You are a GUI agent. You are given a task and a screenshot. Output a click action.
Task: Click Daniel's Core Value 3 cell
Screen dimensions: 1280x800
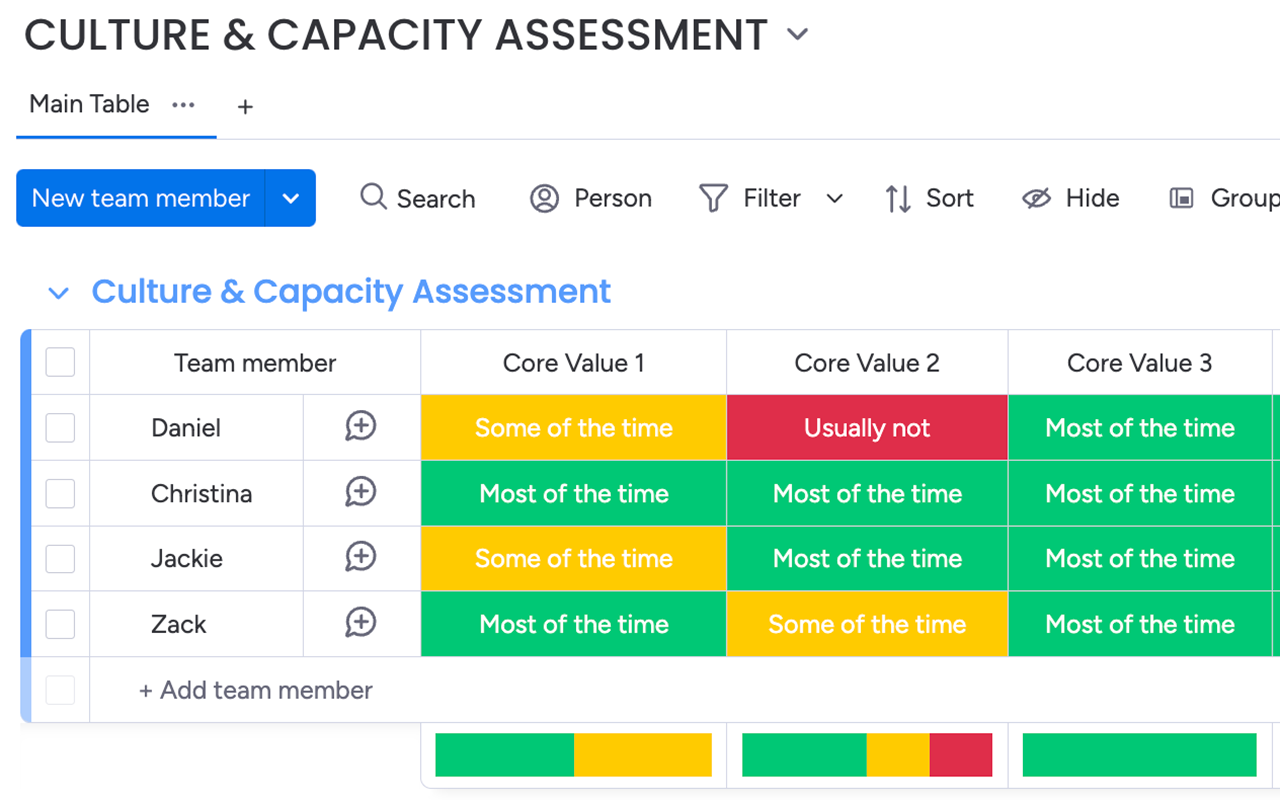pyautogui.click(x=1140, y=427)
